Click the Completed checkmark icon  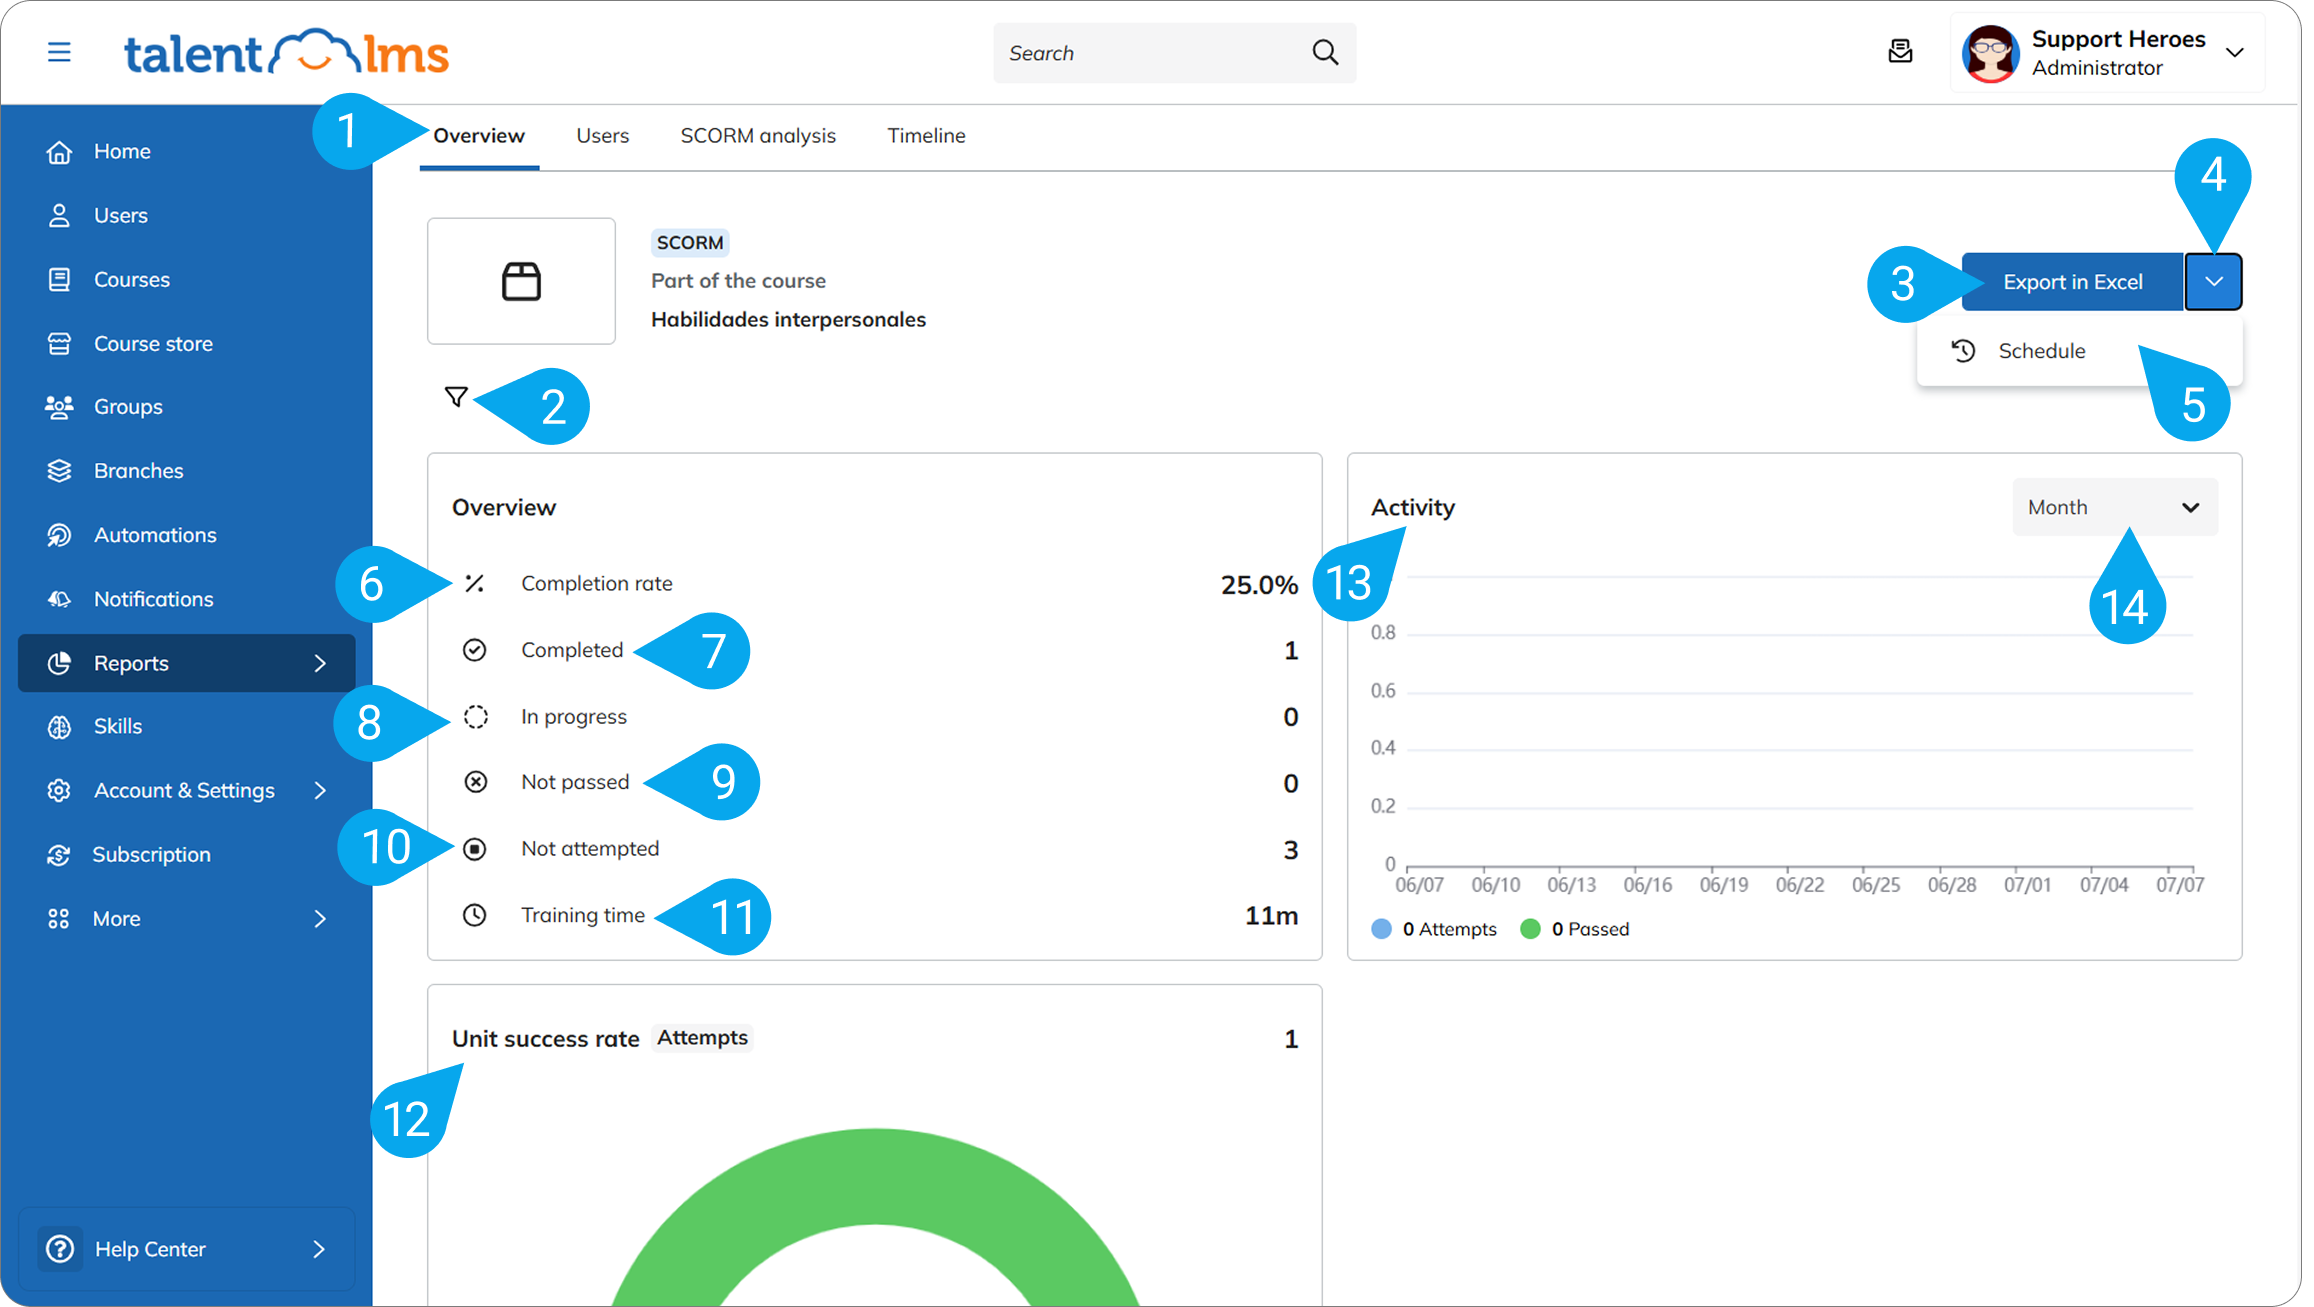[475, 650]
